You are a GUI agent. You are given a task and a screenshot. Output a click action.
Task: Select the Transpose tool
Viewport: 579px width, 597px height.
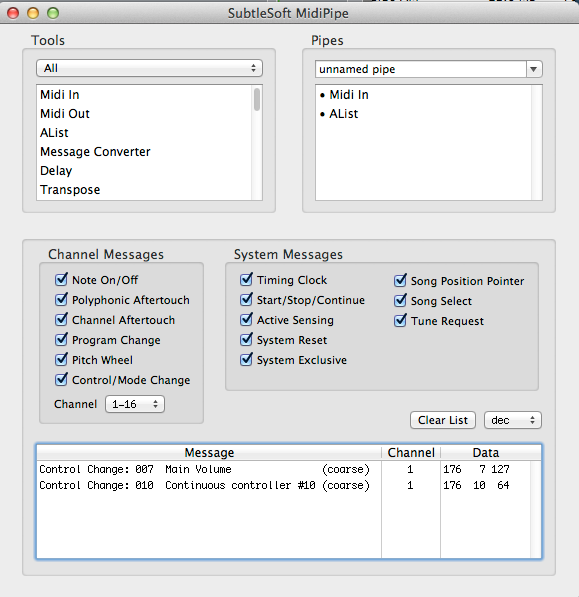(145, 190)
